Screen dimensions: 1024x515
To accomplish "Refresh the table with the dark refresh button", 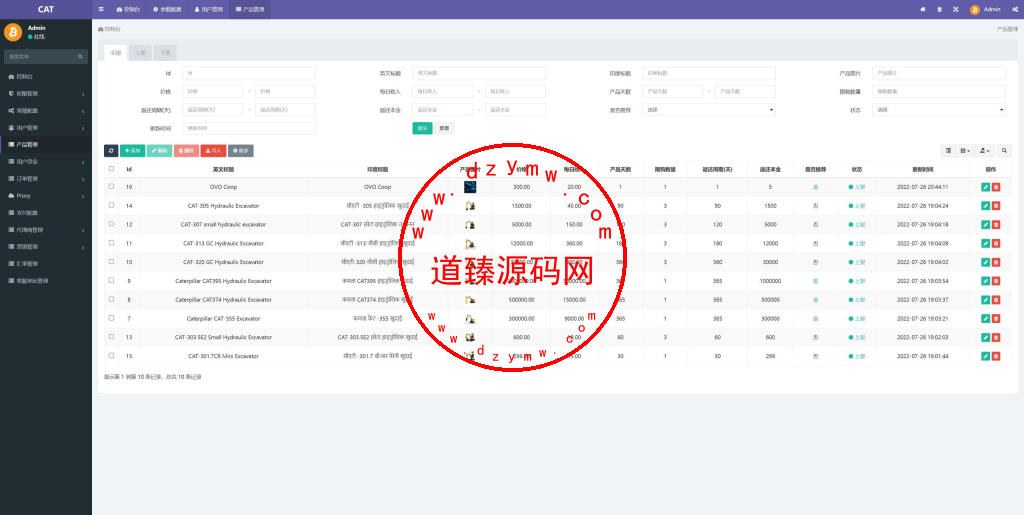I will tap(111, 151).
